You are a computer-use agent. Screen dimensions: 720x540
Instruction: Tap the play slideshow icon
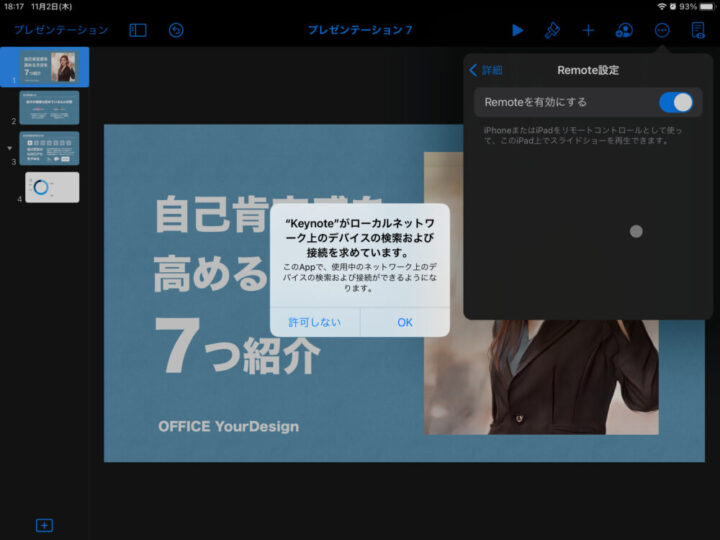517,30
